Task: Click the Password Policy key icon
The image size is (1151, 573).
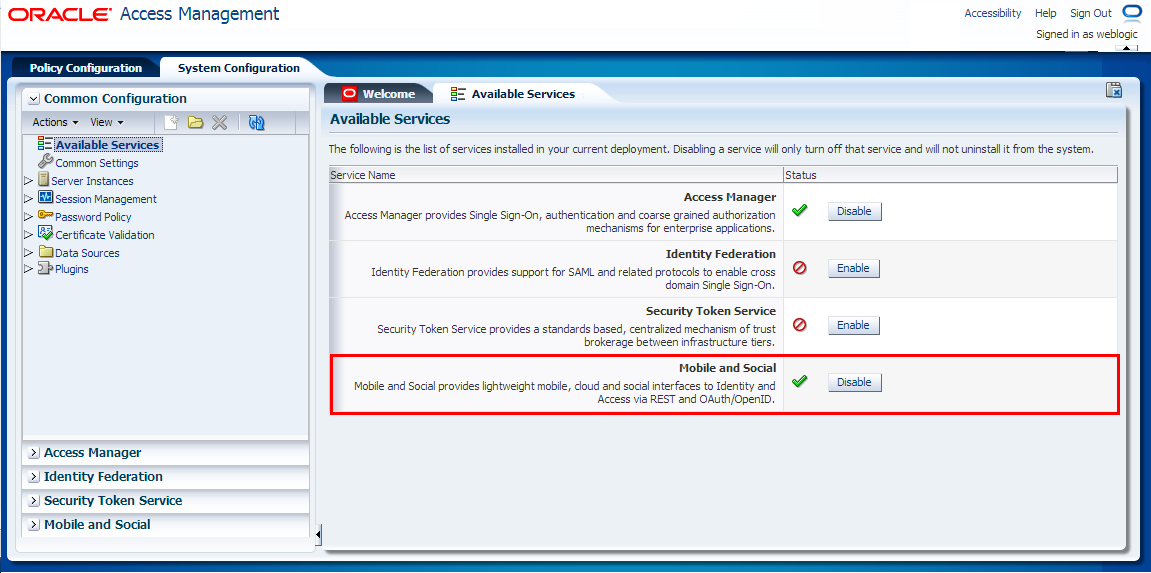Action: (x=46, y=216)
